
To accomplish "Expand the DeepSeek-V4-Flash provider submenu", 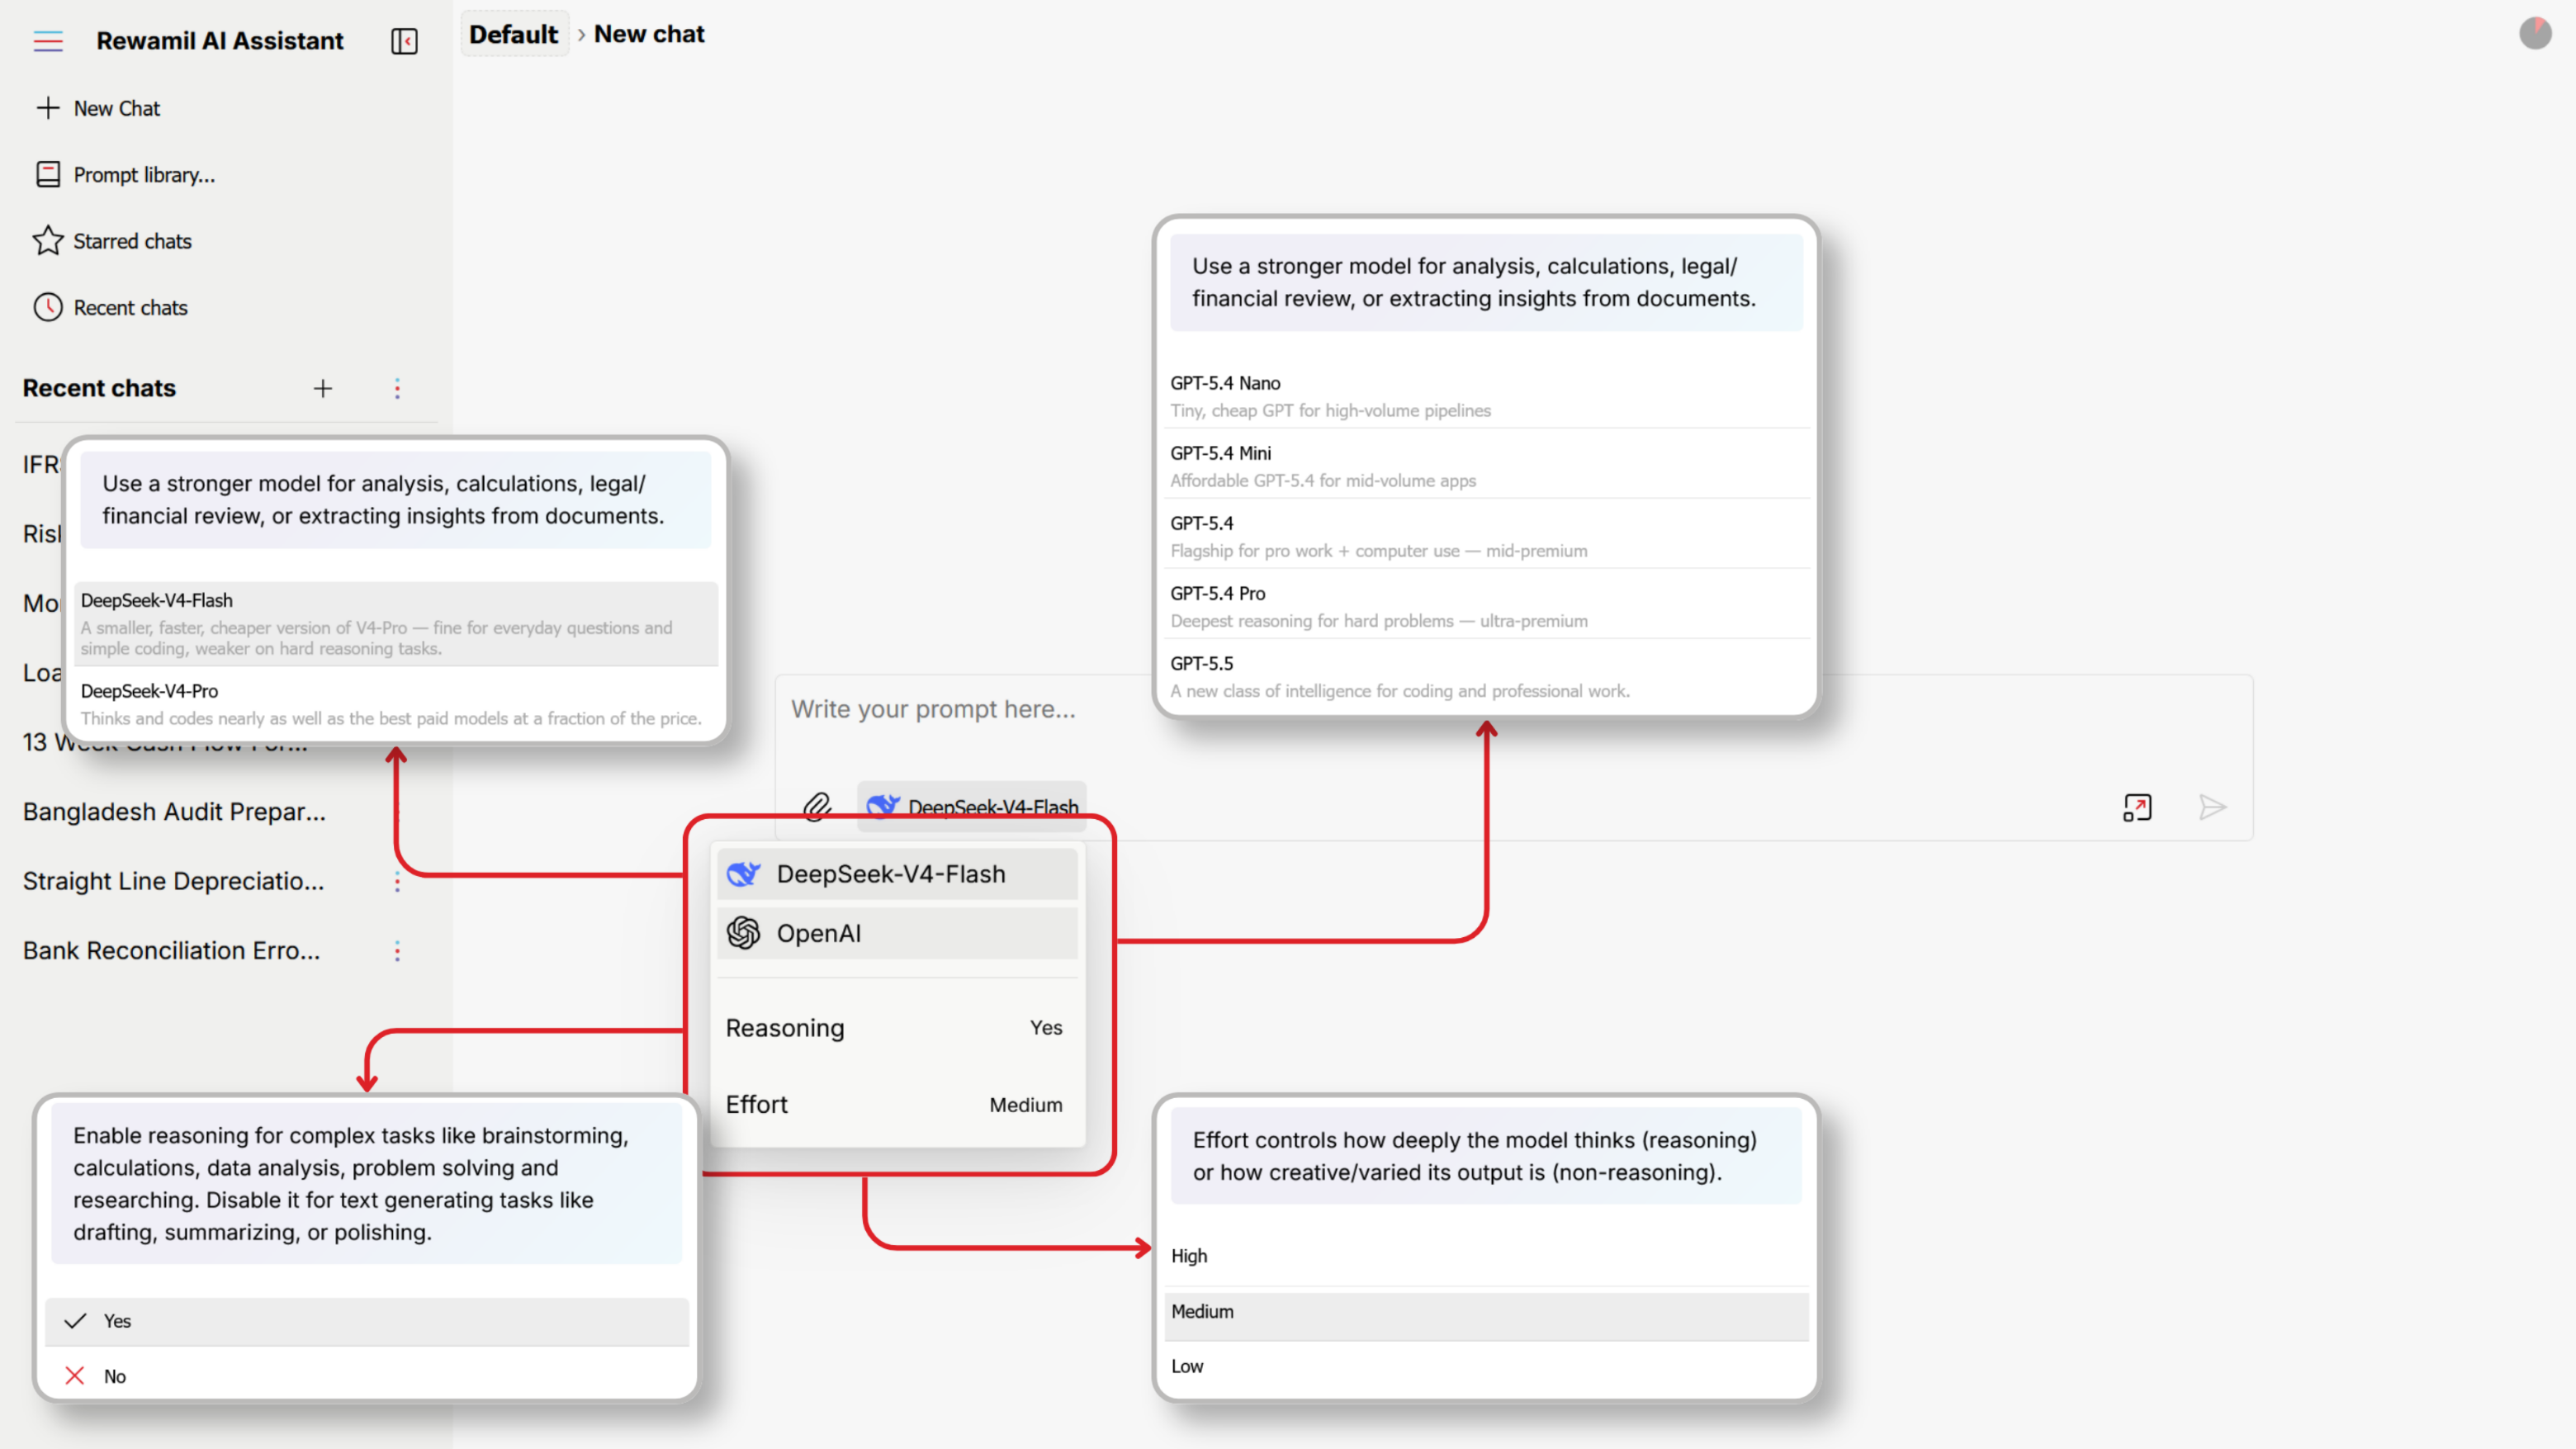I will click(x=897, y=874).
